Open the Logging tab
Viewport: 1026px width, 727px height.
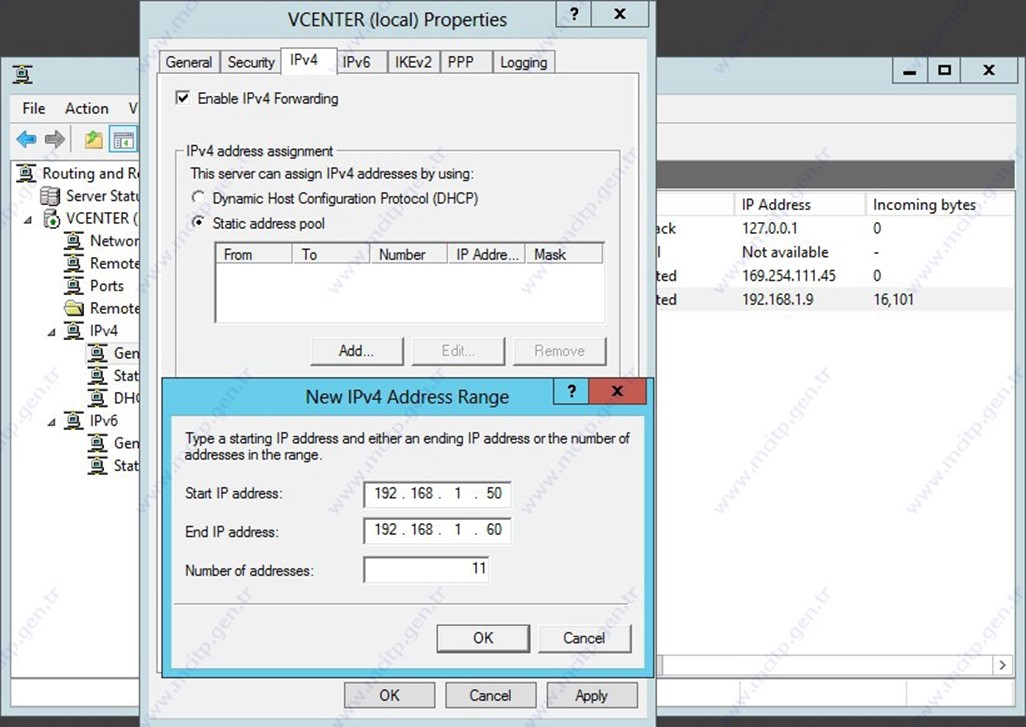[x=523, y=62]
